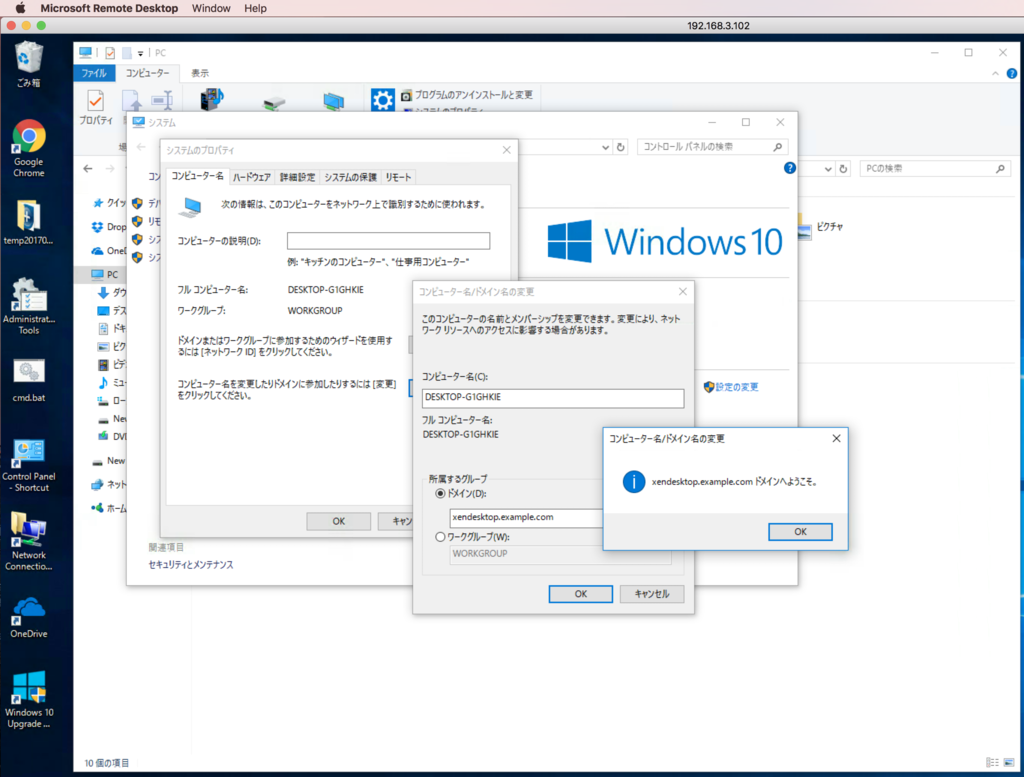
Task: Click the system settings gear ribbon icon
Action: (383, 100)
